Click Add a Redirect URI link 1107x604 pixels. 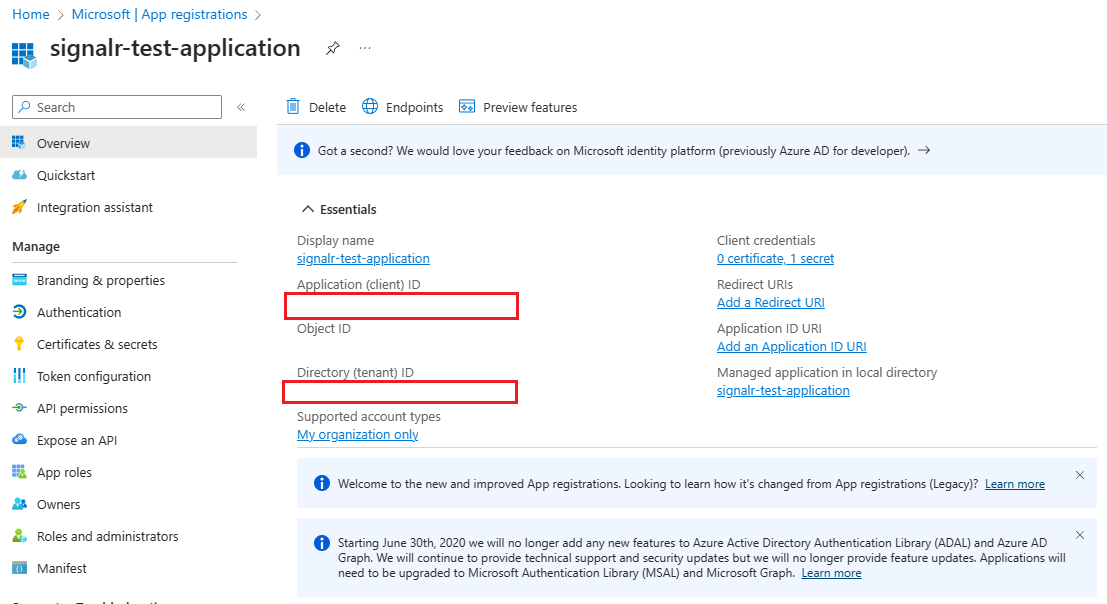pyautogui.click(x=769, y=302)
